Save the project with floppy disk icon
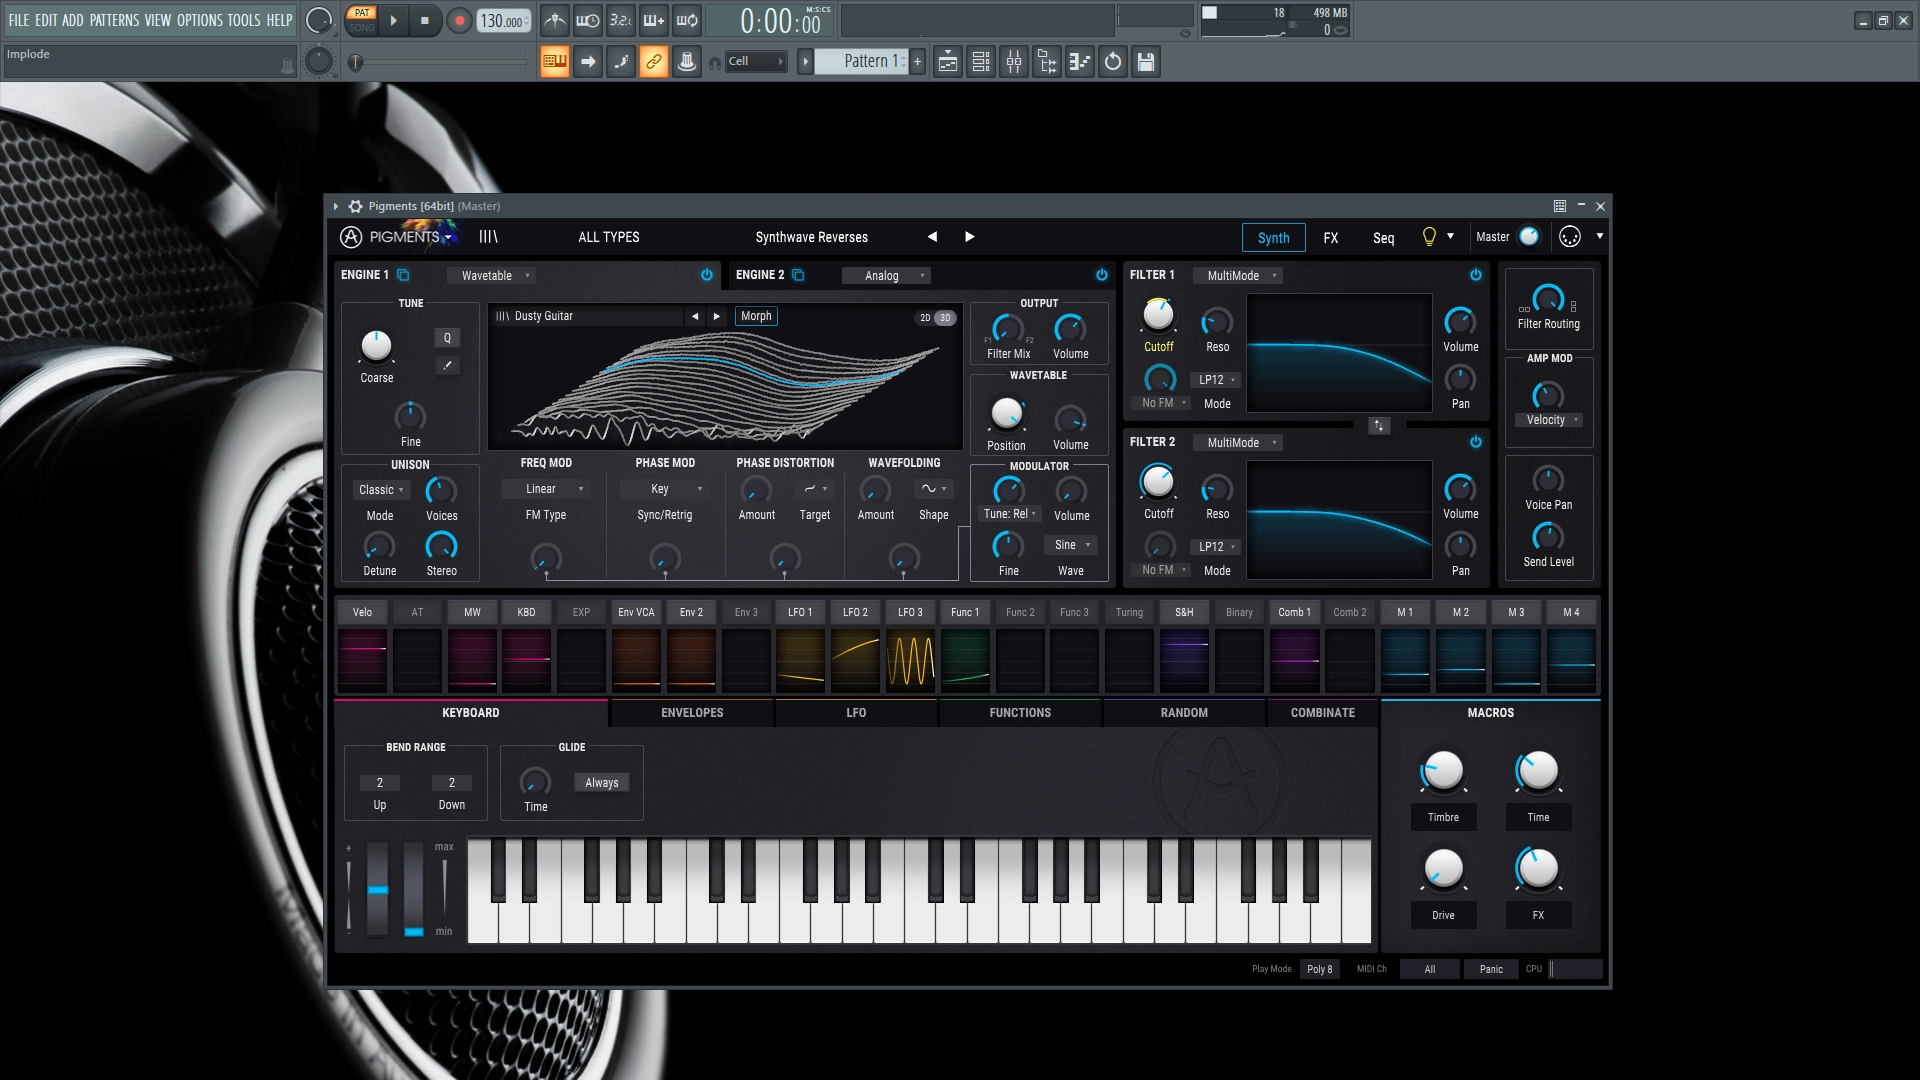This screenshot has width=1920, height=1080. [1146, 62]
